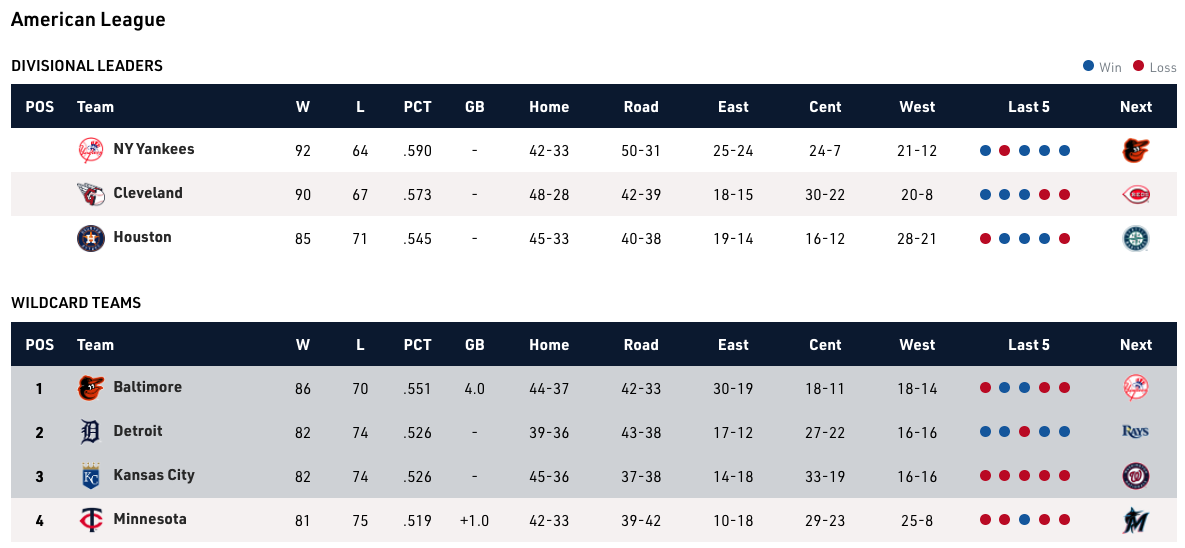The width and height of the screenshot is (1185, 548).
Task: Click the Baltimore Orioles logo in wildcard table
Action: [x=91, y=388]
